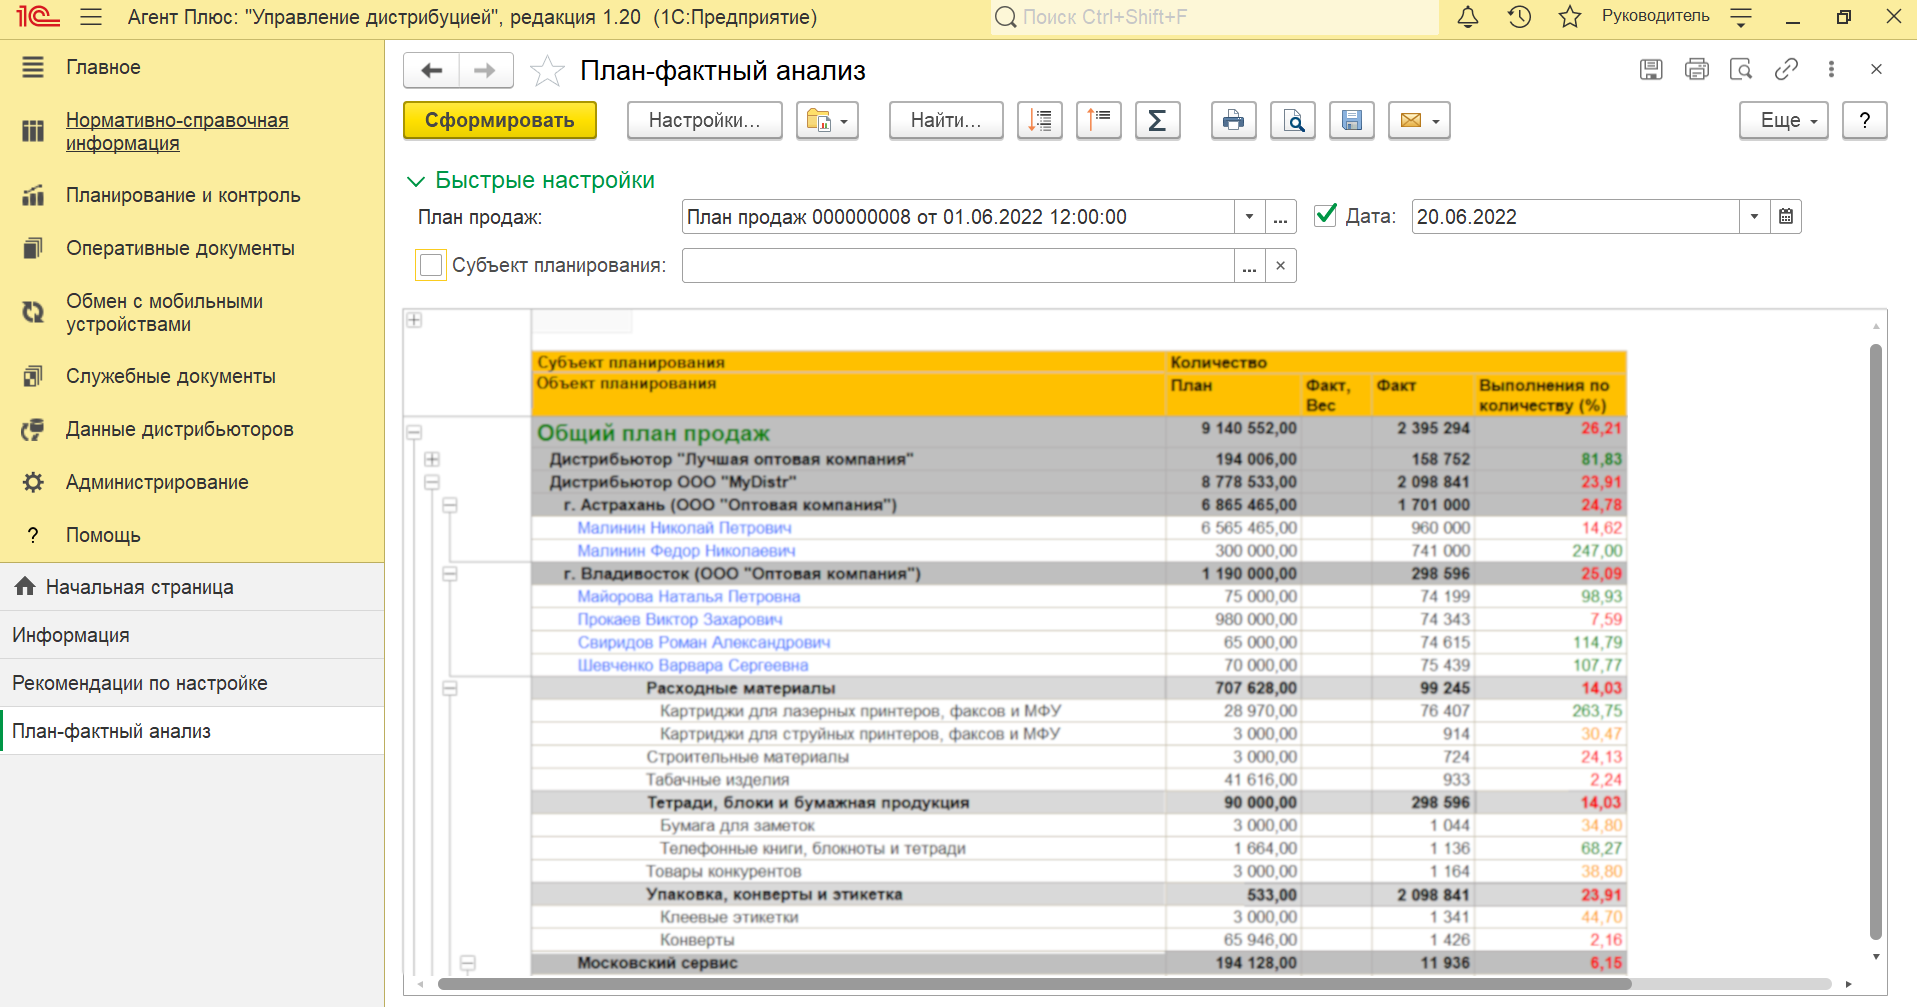Screen dimensions: 1917x1007
Task: Enable the Субъект планирования checkbox
Action: tap(431, 265)
